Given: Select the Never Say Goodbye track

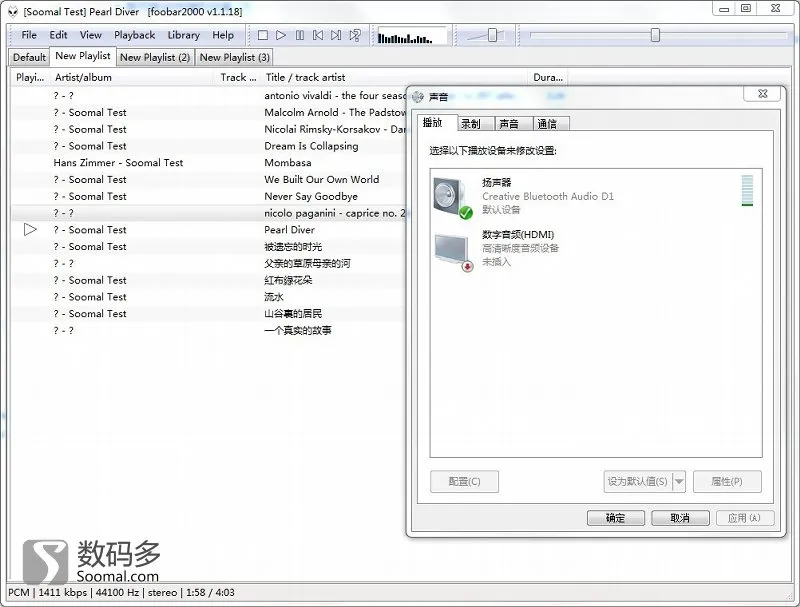Looking at the screenshot, I should coord(208,196).
